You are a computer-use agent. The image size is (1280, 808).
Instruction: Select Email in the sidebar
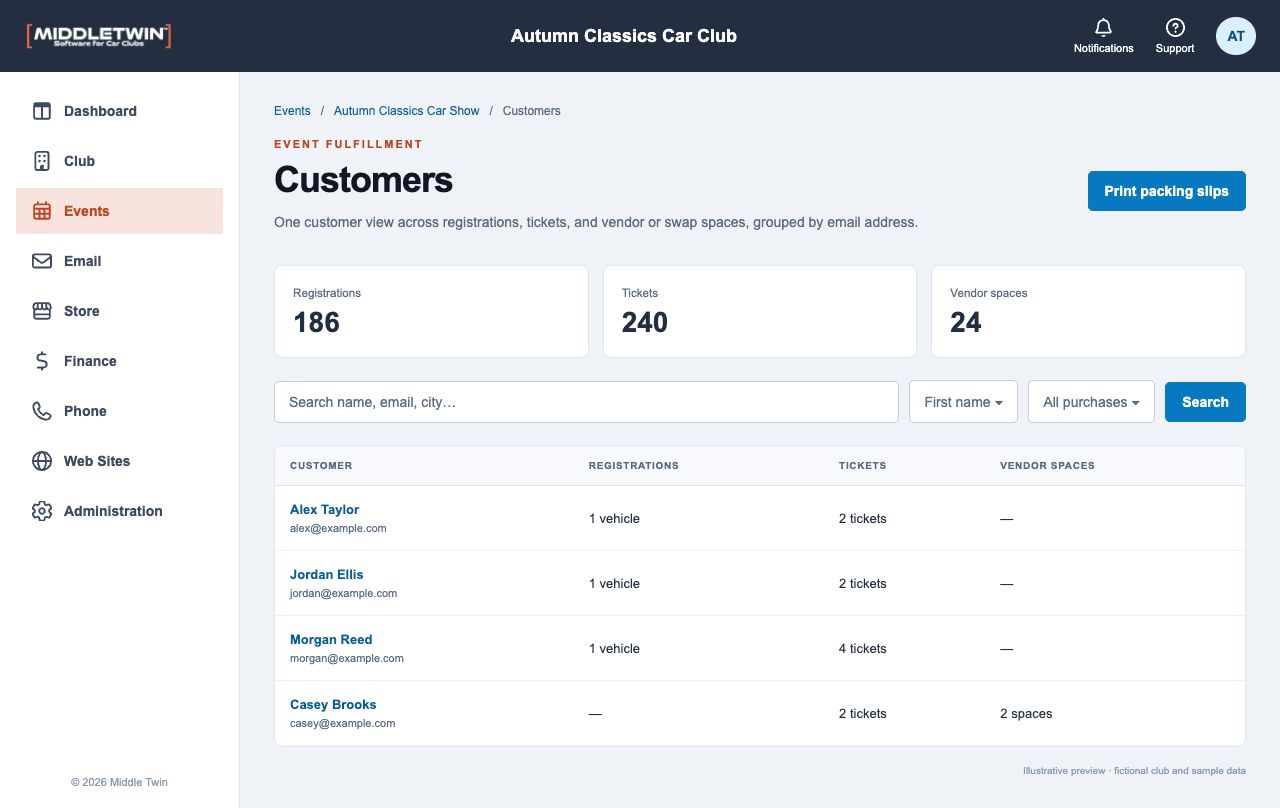119,261
